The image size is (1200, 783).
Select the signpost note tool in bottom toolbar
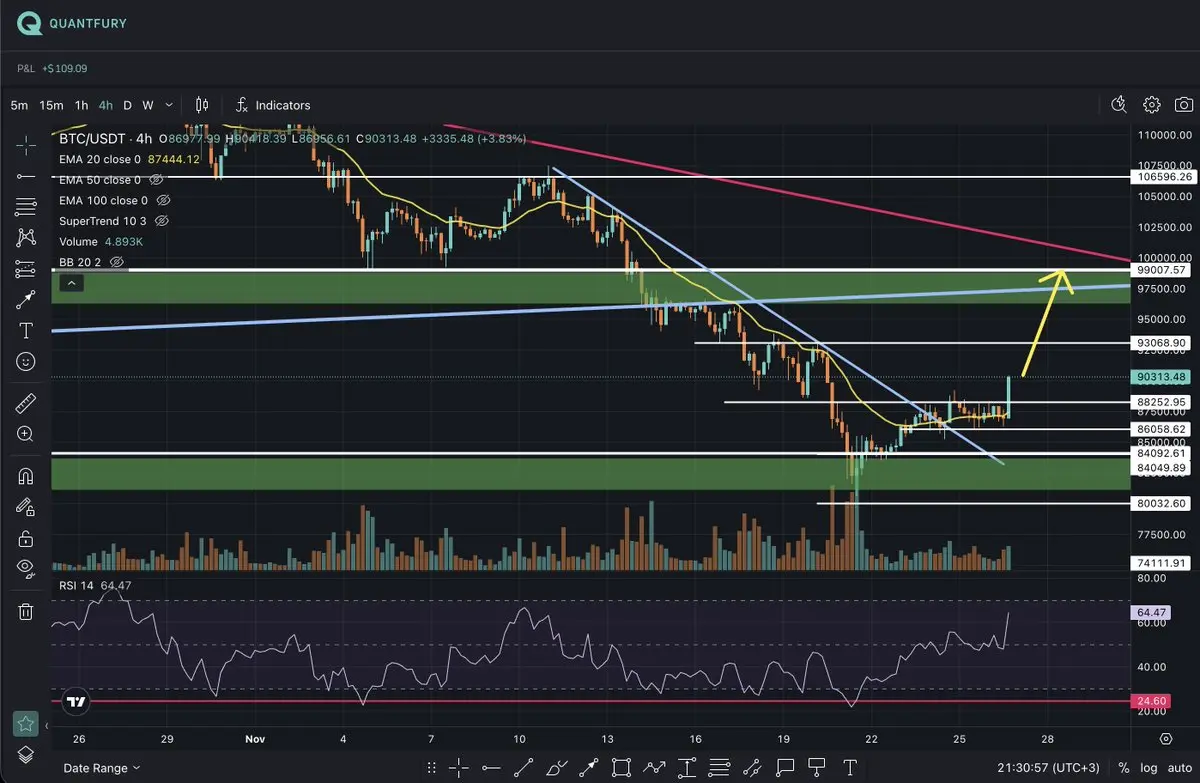[817, 767]
